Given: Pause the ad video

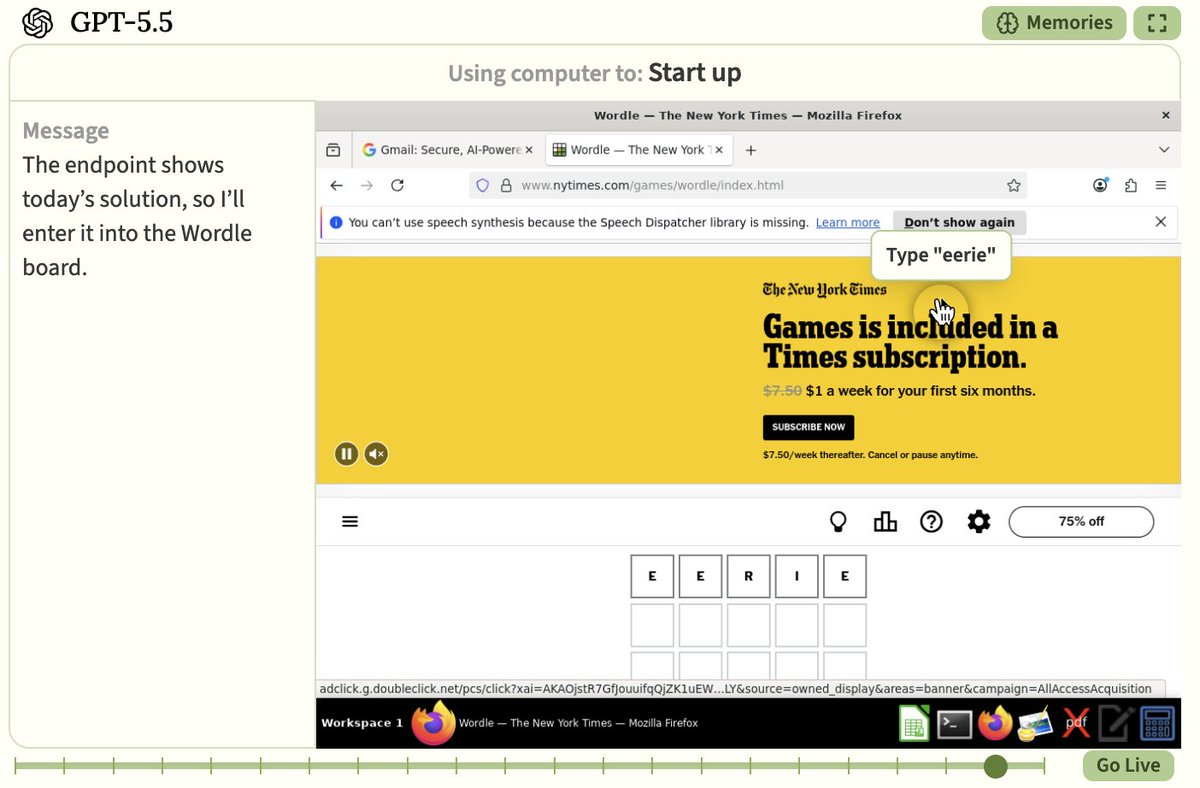Looking at the screenshot, I should pos(346,454).
